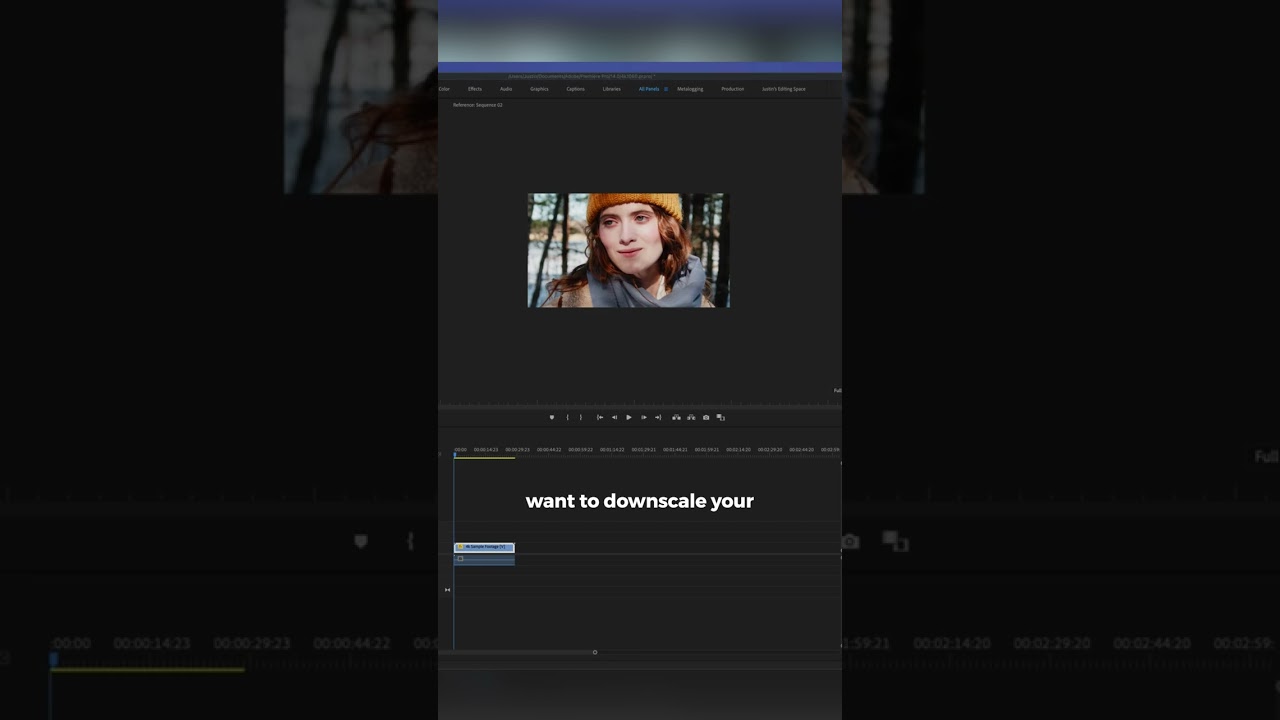Open All Panels workspace menu icon
The width and height of the screenshot is (1280, 720).
(666, 89)
